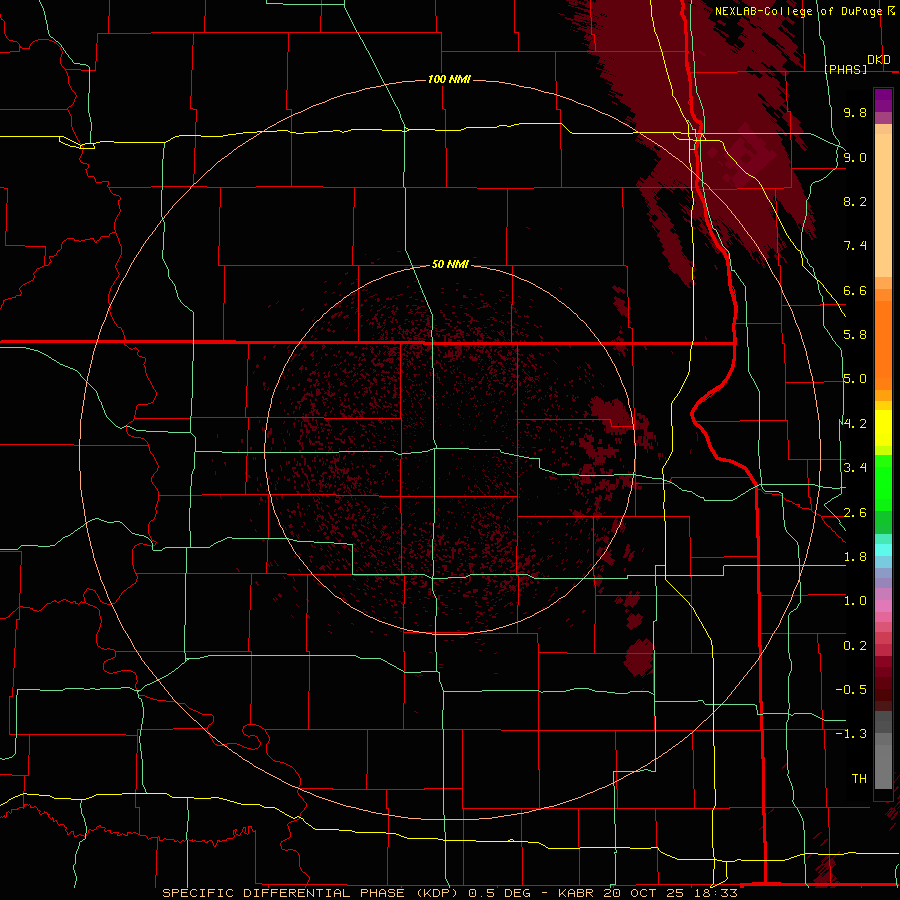Pick the orange segment of the color scale

pos(883,346)
